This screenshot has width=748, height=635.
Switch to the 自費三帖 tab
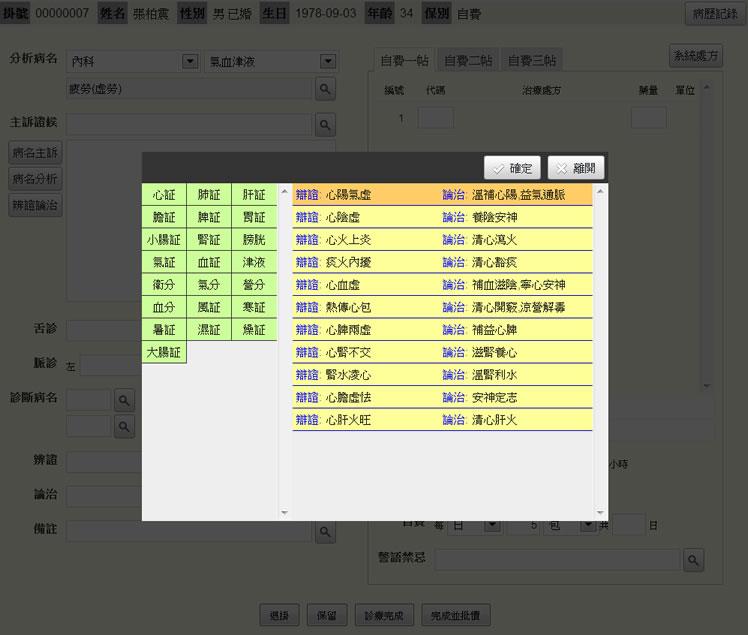coord(532,60)
